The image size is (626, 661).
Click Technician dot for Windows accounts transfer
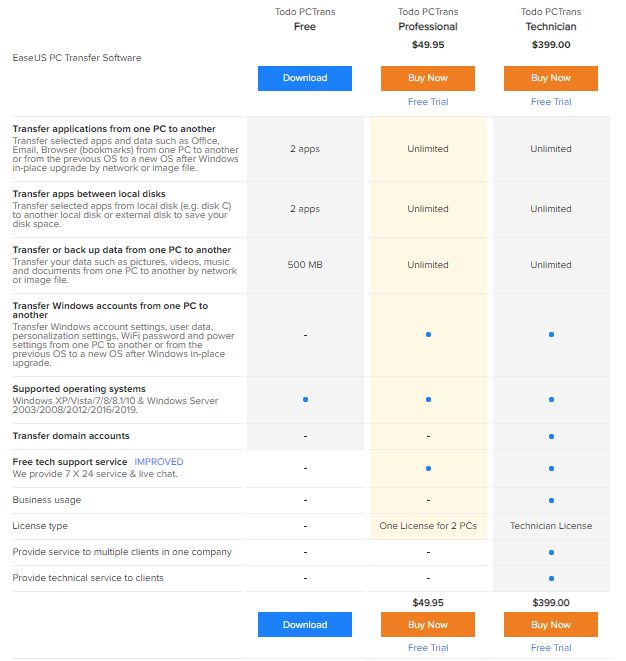click(551, 334)
